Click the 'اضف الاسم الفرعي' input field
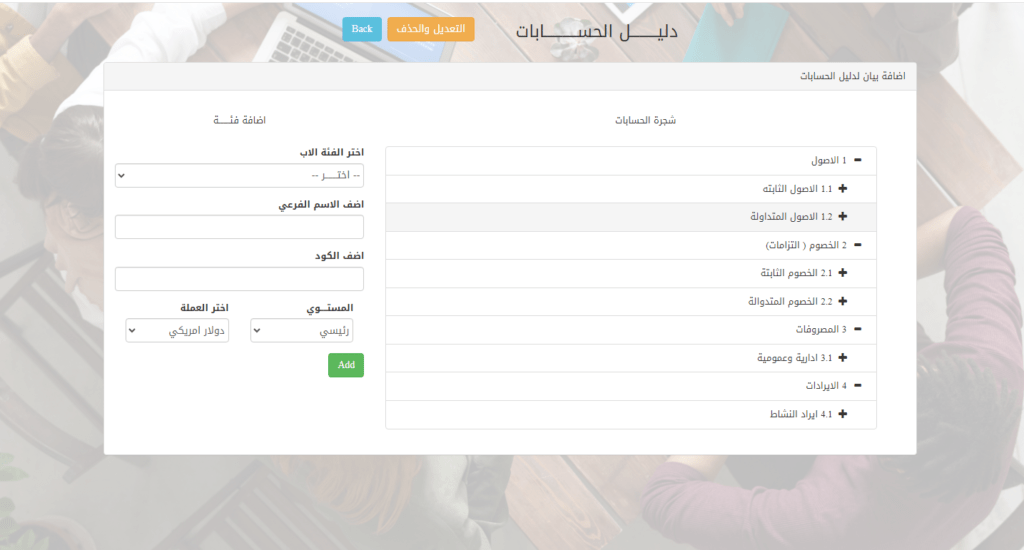This screenshot has height=550, width=1024. tap(239, 227)
